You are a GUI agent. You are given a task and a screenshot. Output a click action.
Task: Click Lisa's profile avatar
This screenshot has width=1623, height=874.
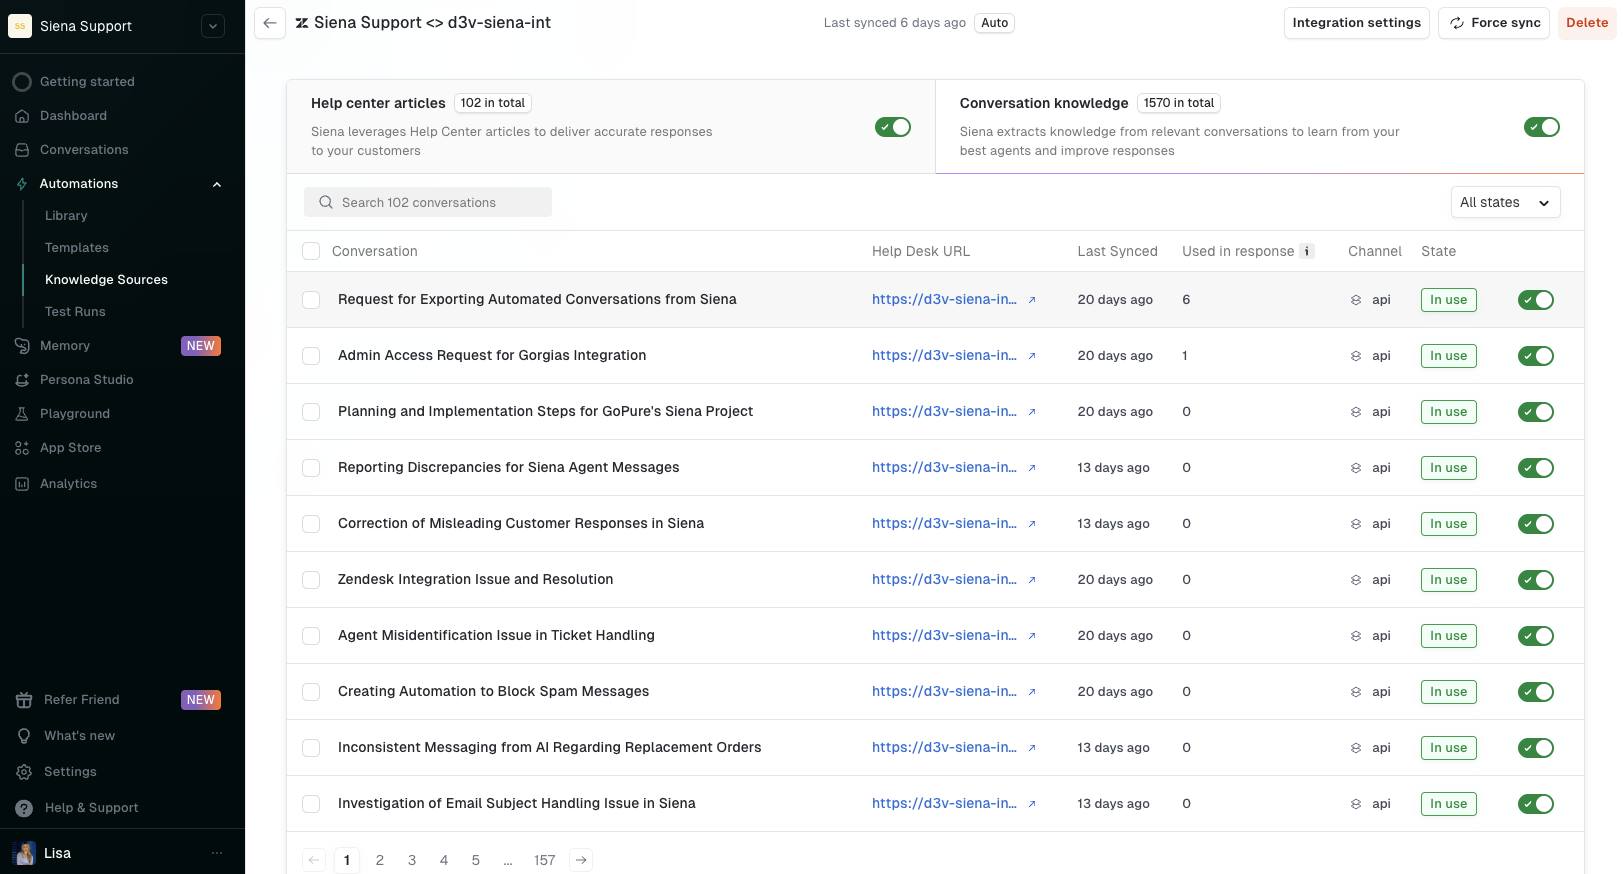point(24,853)
